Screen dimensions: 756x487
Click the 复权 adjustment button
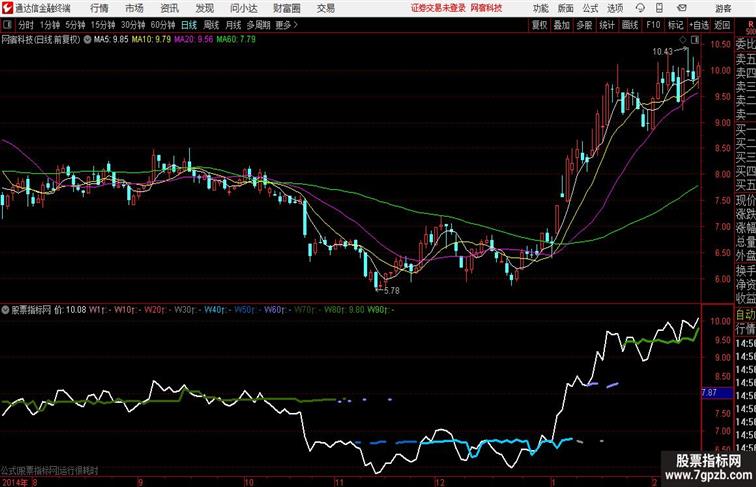540,25
